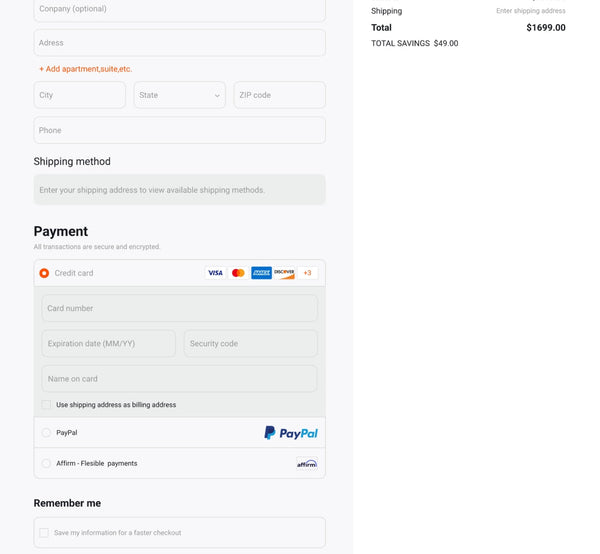Focus the Name on card field
The width and height of the screenshot is (600, 554).
coord(180,379)
